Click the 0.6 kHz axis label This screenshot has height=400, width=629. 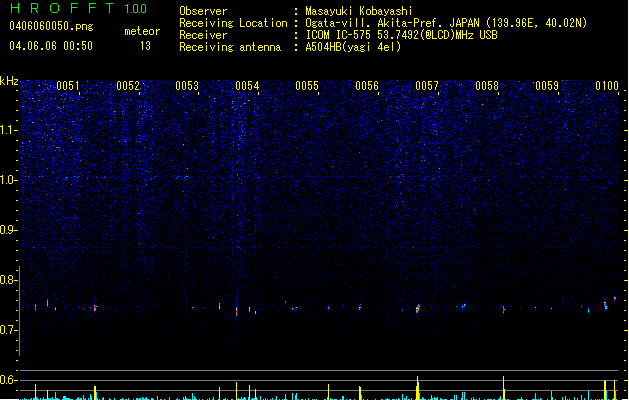9,380
